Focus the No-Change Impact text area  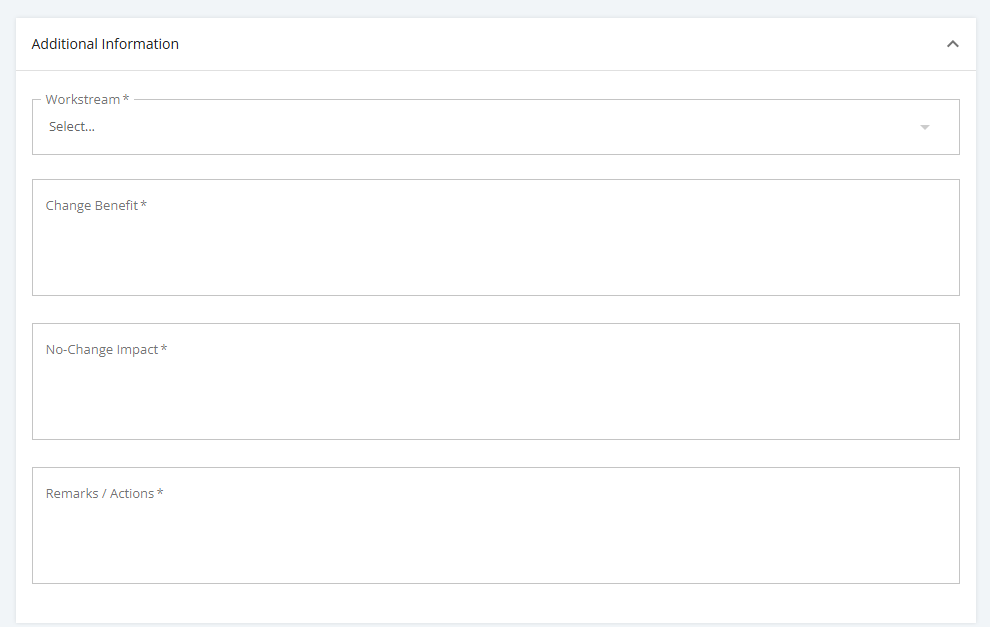click(496, 381)
